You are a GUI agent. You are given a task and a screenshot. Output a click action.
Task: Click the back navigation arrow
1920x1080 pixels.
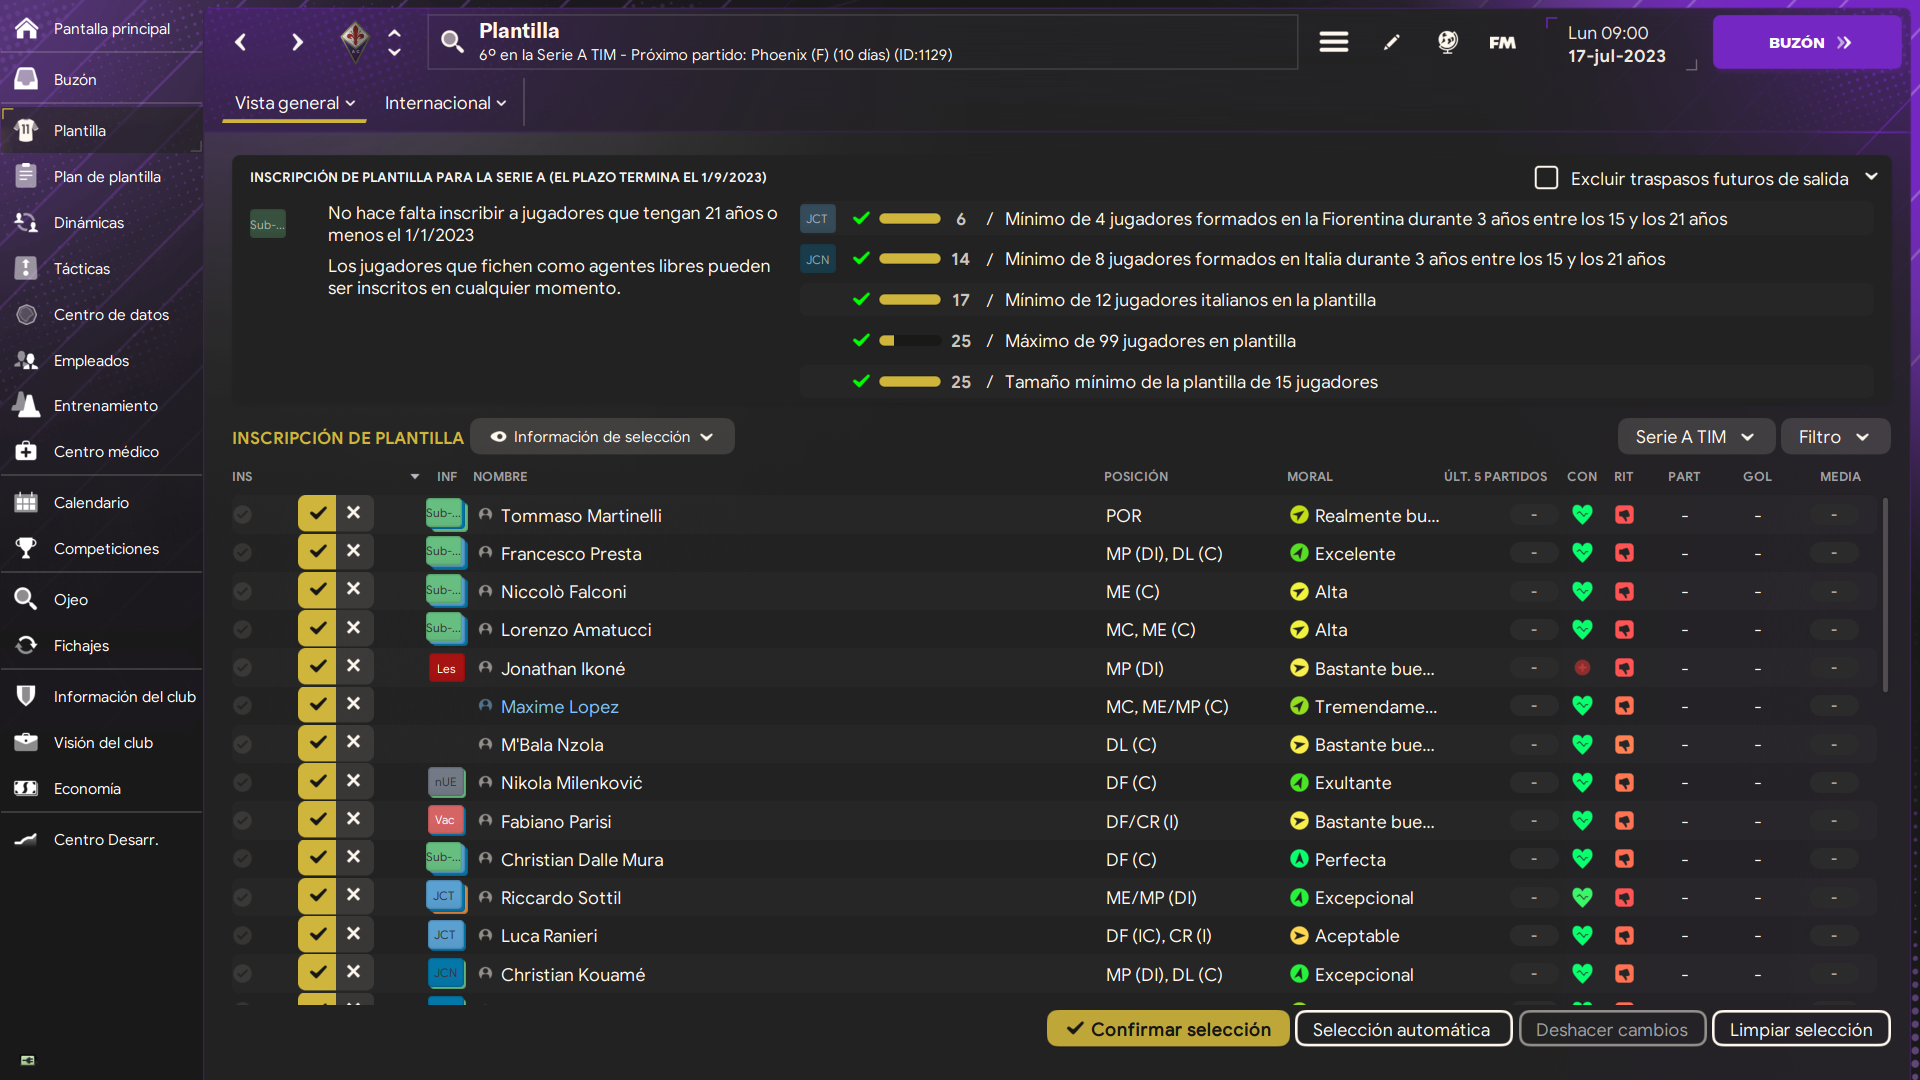tap(240, 42)
